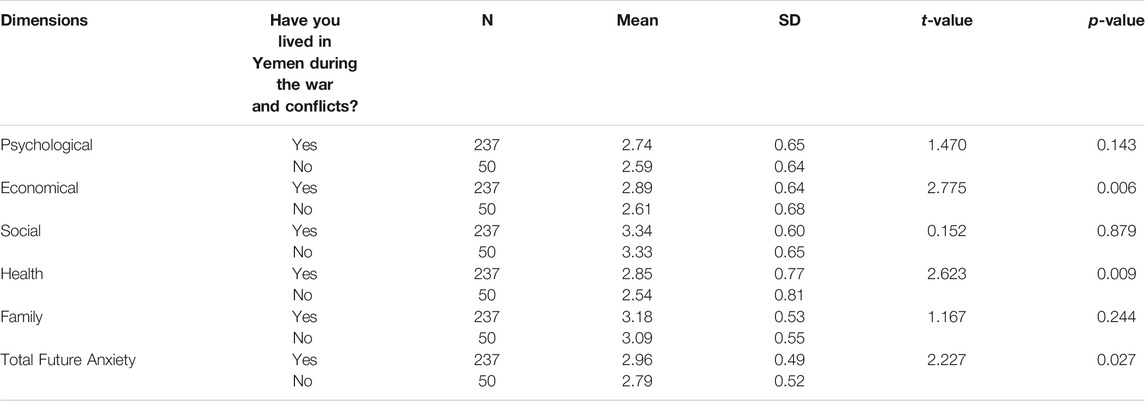The height and width of the screenshot is (401, 1145).
Task: Select the Total Future Anxiety label
Action: pyautogui.click(x=68, y=360)
